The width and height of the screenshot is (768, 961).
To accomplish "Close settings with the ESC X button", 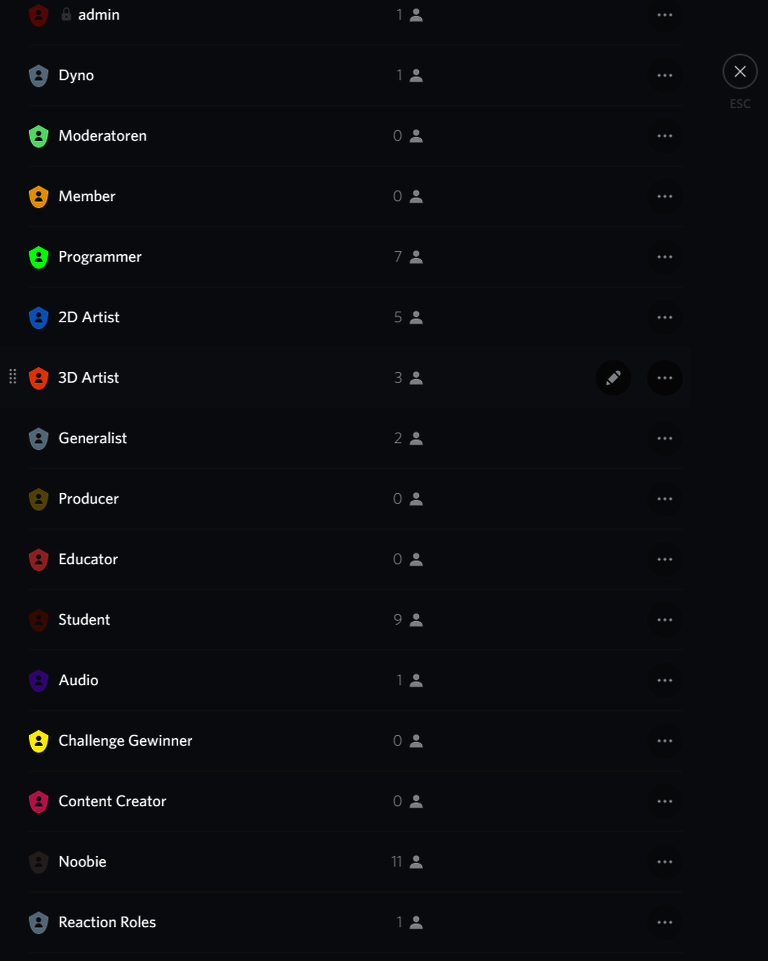I will 740,71.
